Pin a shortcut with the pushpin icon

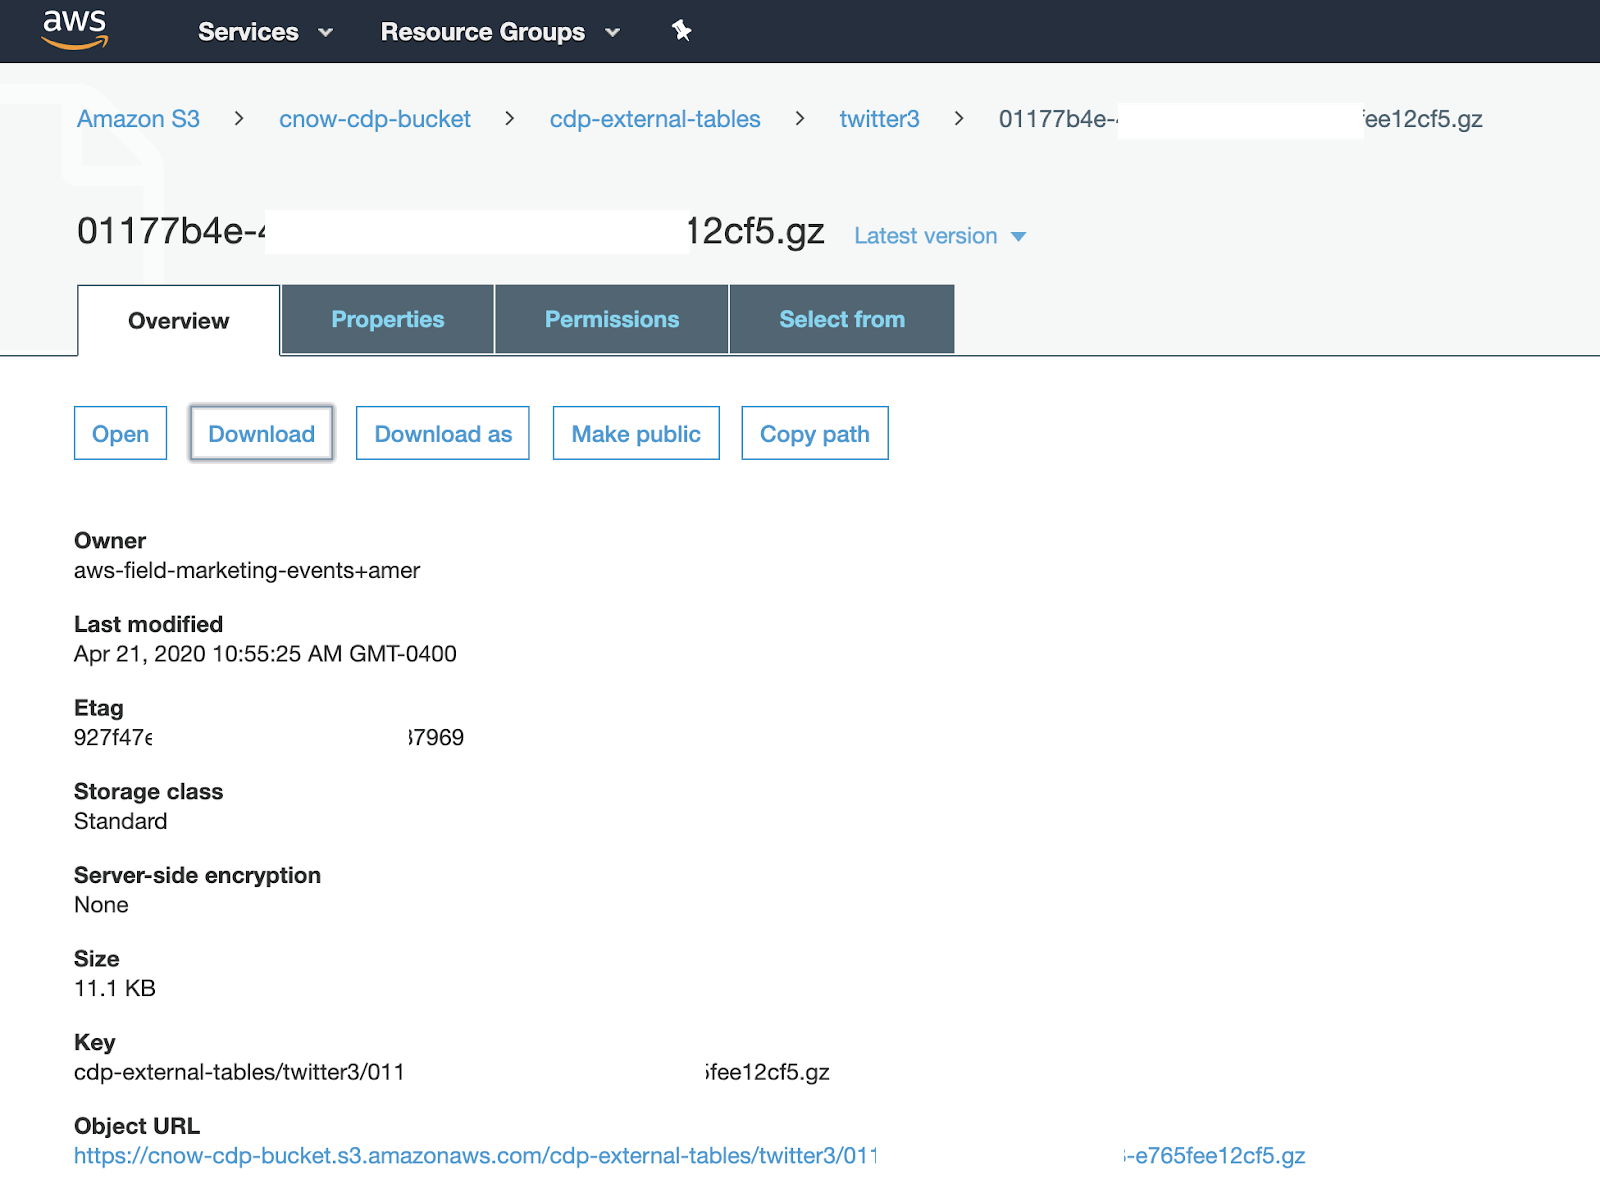682,31
